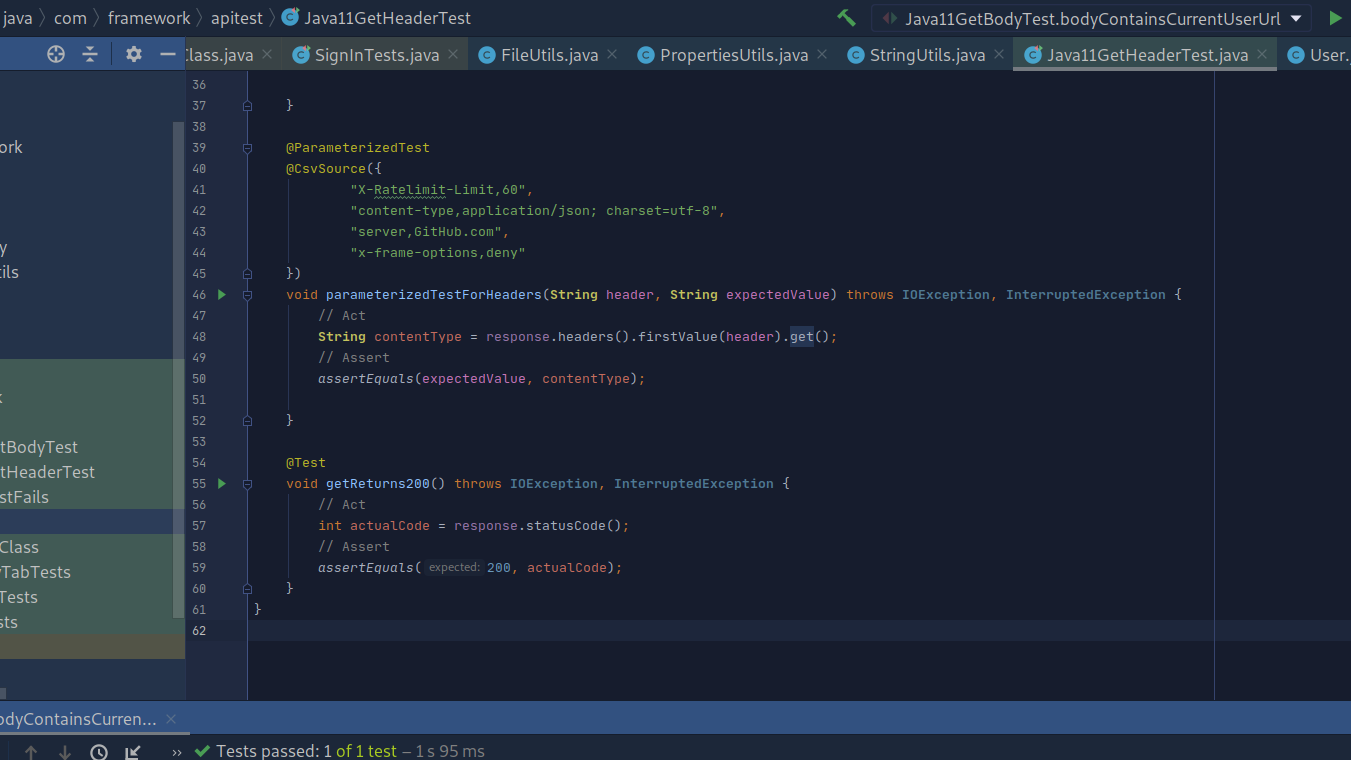Close the partially visible Class.java tab

pyautogui.click(x=267, y=55)
